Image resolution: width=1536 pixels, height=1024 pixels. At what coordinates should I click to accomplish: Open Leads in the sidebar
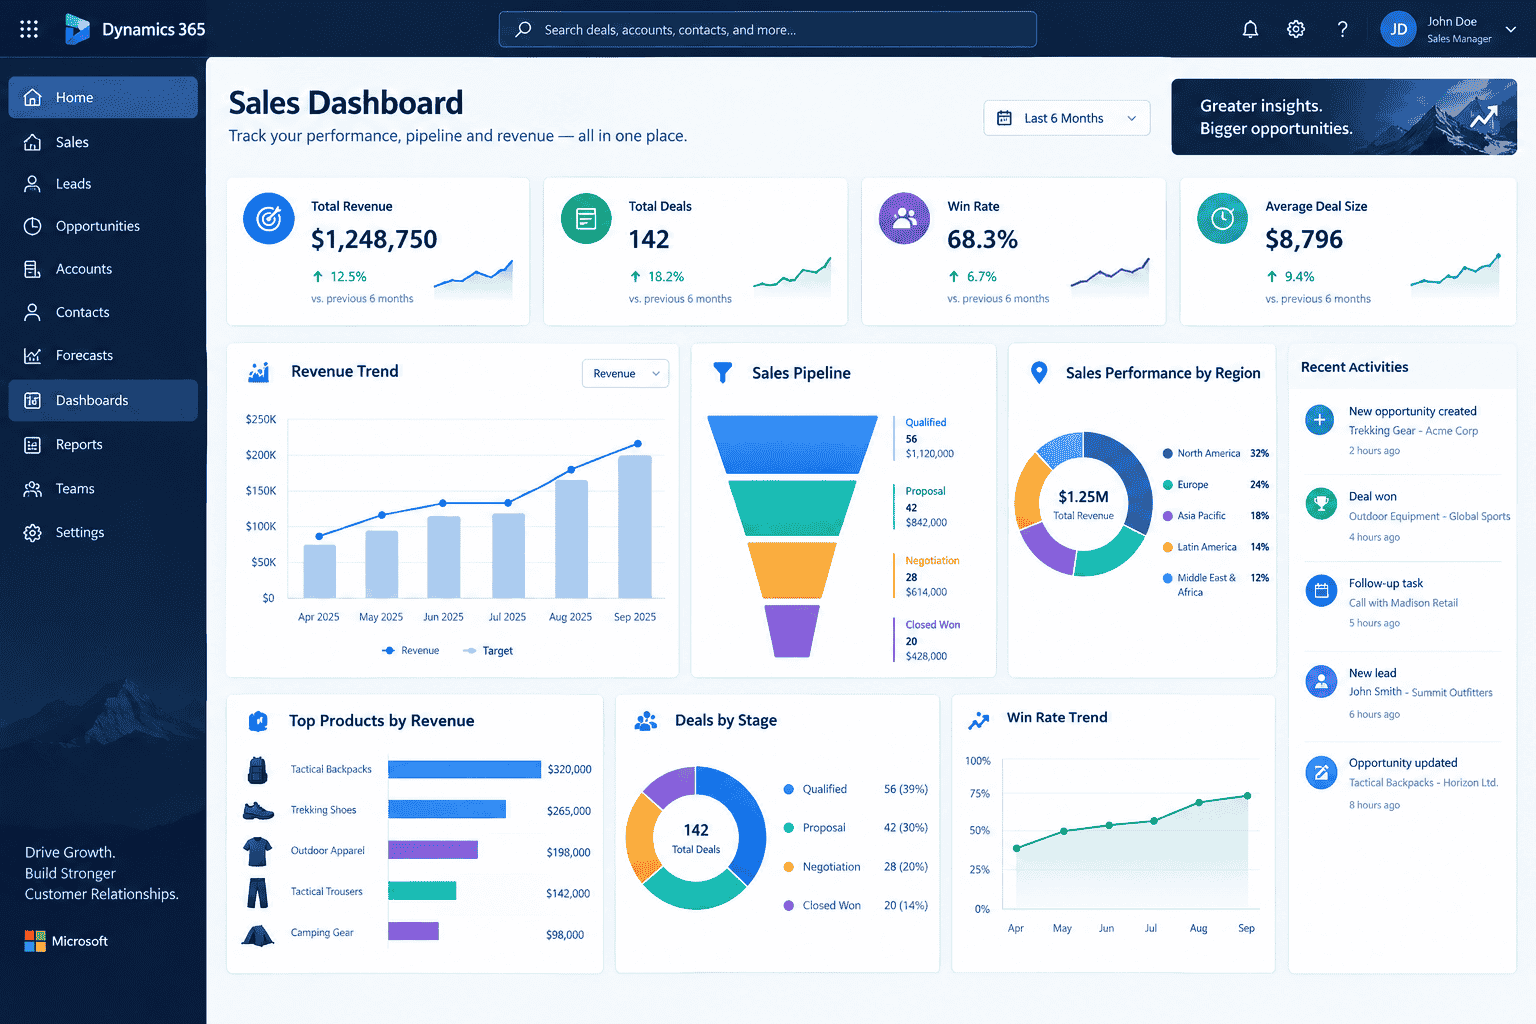tap(103, 184)
